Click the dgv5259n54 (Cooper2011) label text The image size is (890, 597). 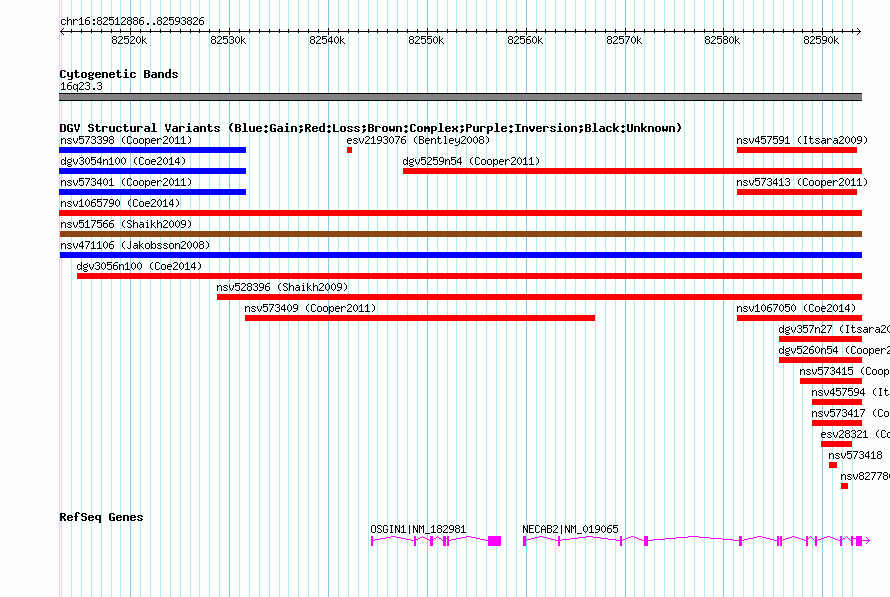[471, 161]
